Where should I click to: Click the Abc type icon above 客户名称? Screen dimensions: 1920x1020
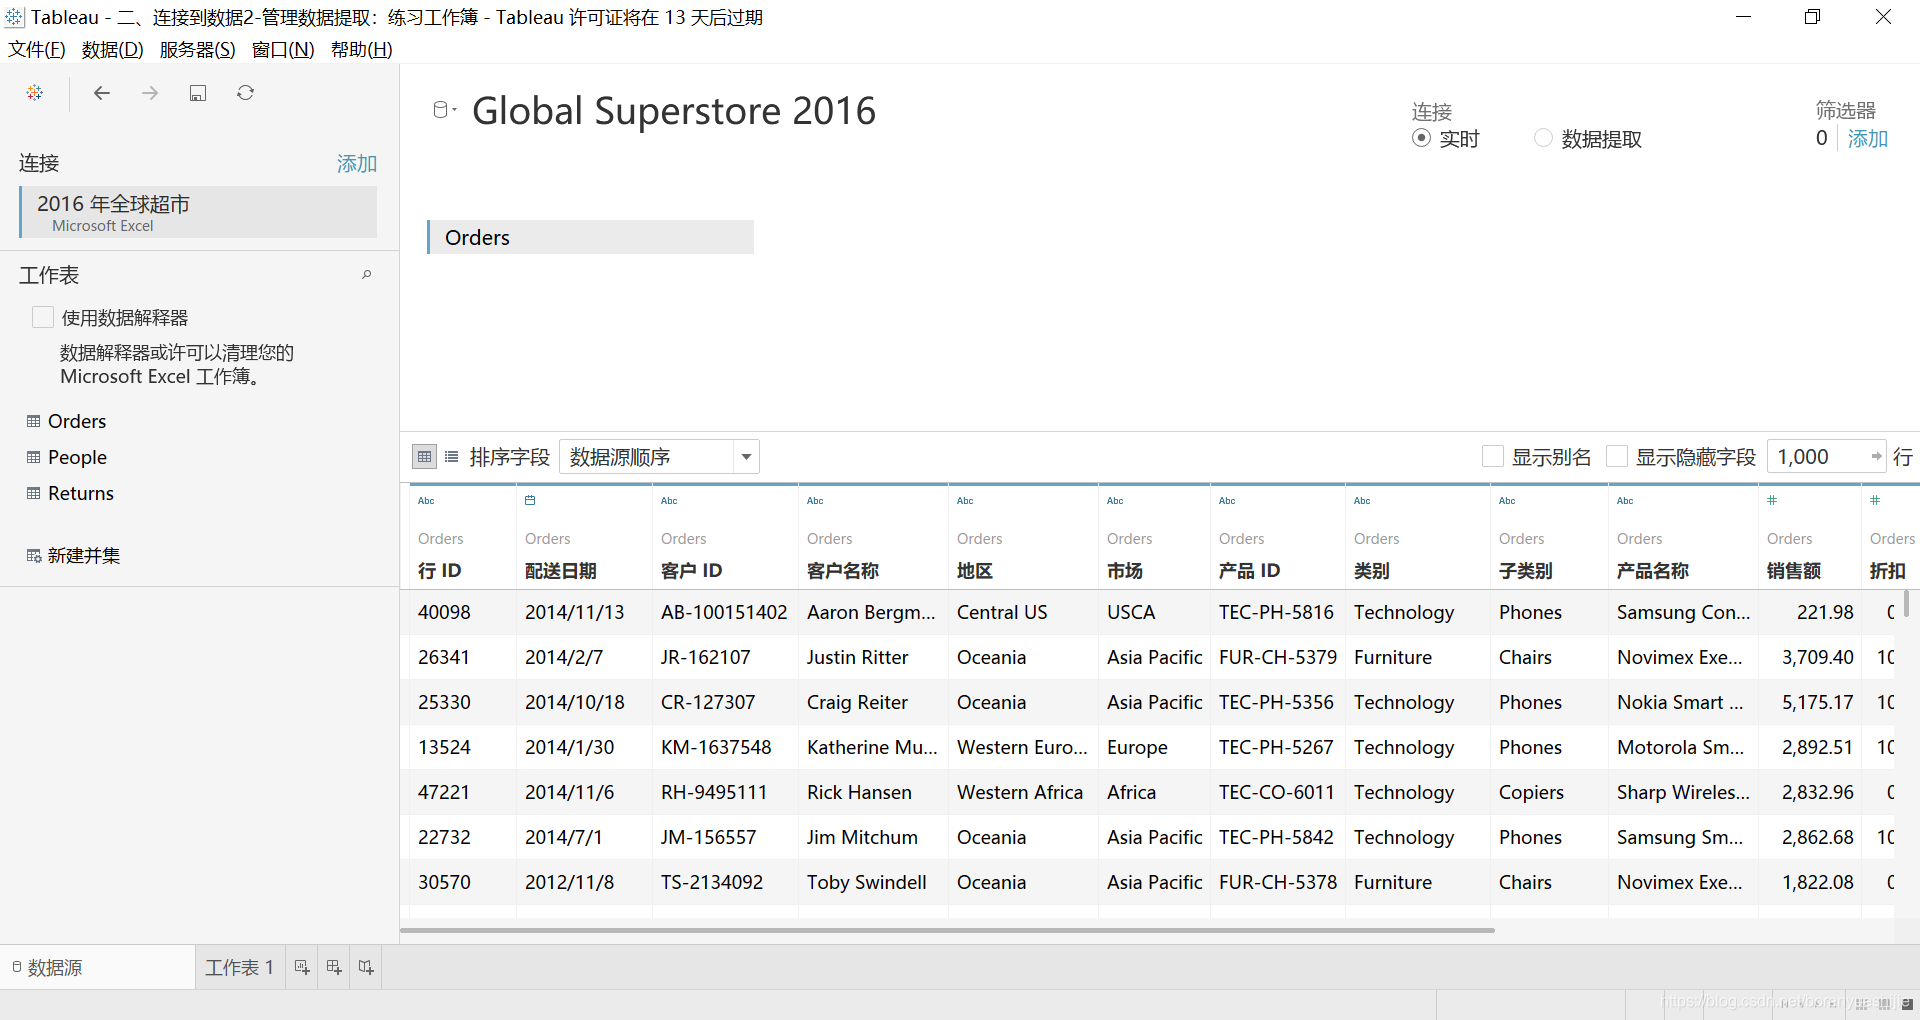pos(815,501)
